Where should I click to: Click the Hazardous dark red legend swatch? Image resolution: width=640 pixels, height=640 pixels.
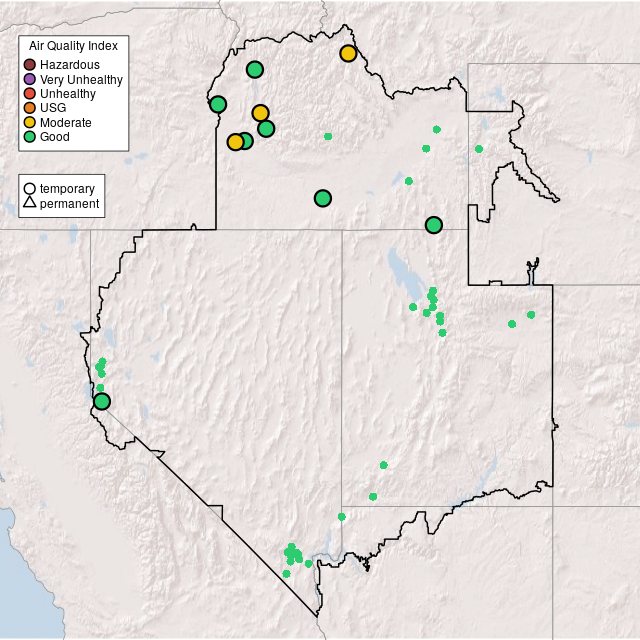click(30, 65)
